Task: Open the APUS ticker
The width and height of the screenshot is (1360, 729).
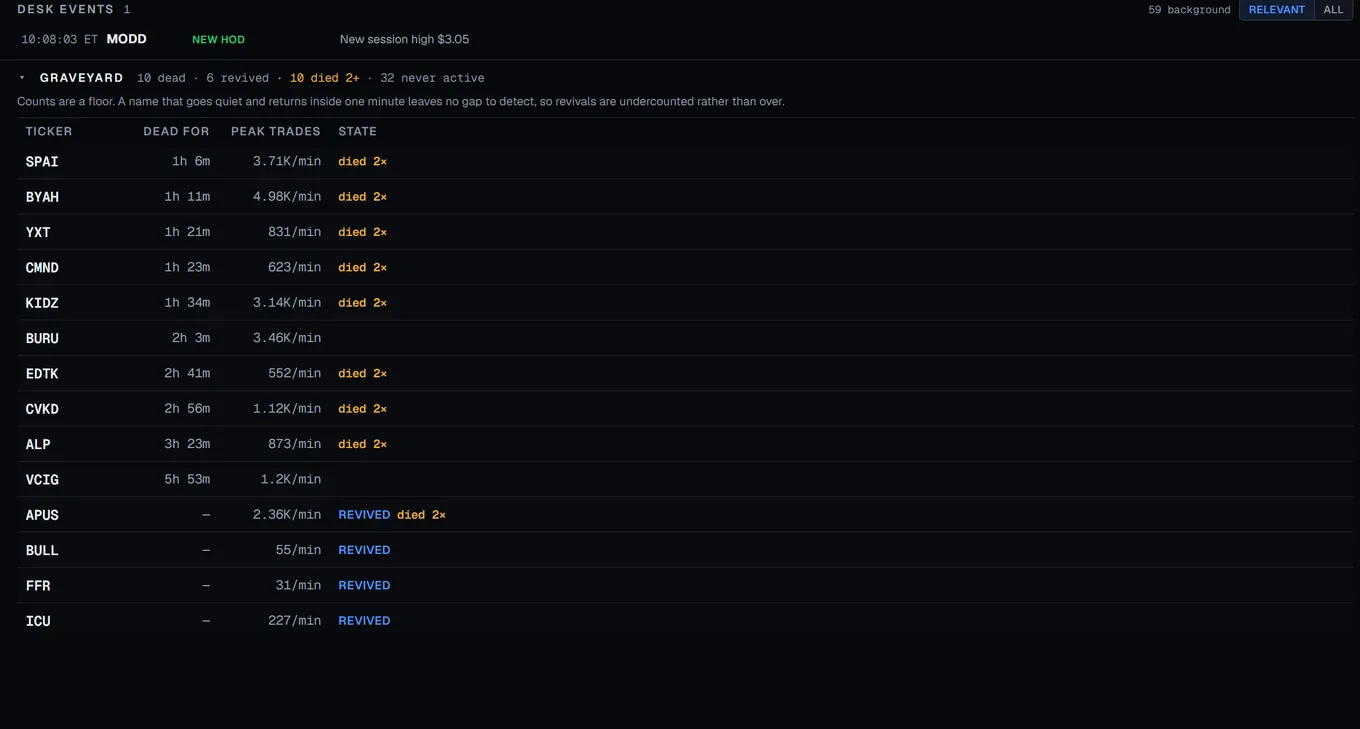Action: [x=42, y=515]
